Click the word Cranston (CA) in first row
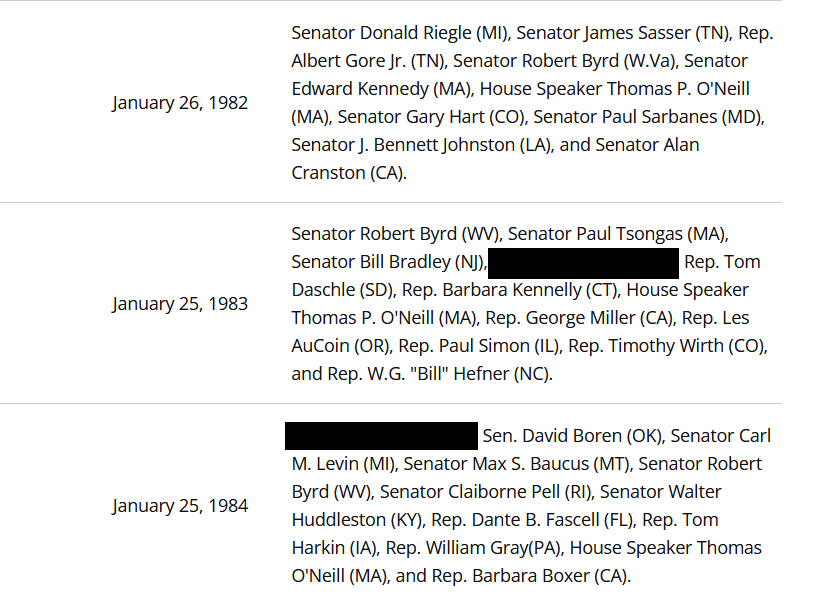830x603 pixels. tap(348, 173)
